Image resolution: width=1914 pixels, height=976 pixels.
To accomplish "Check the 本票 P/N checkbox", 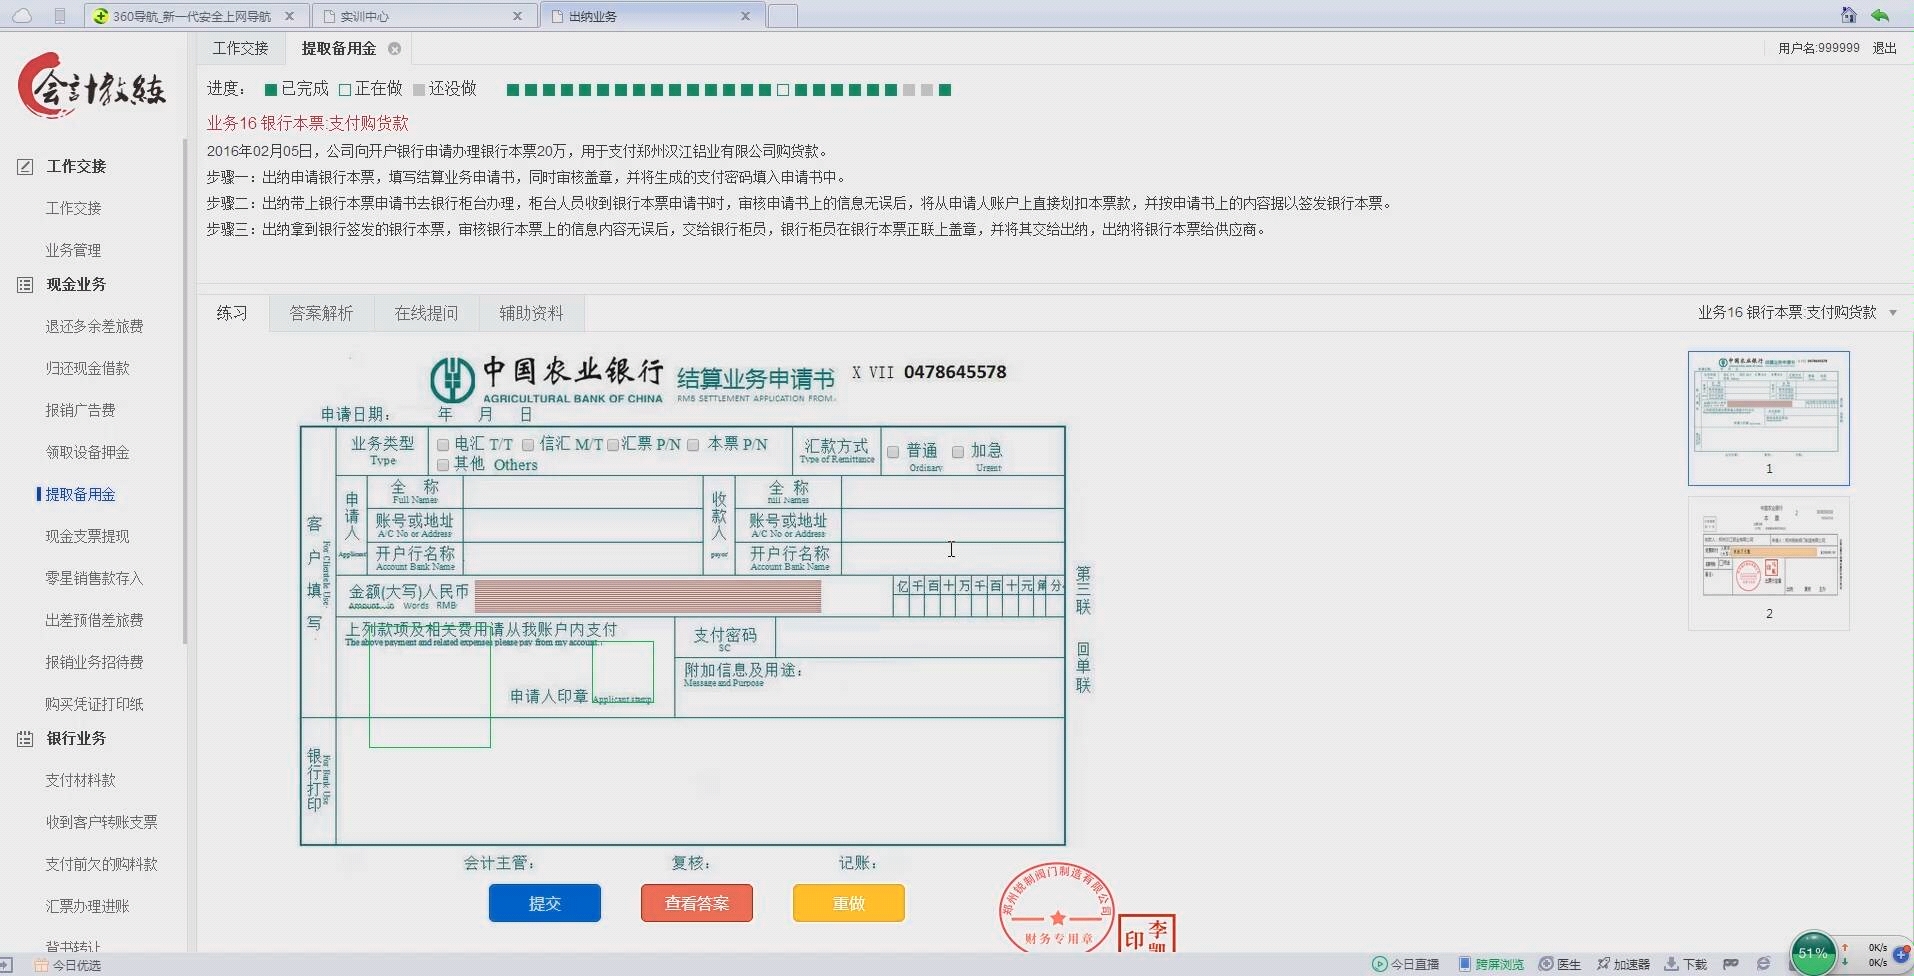I will pos(694,445).
